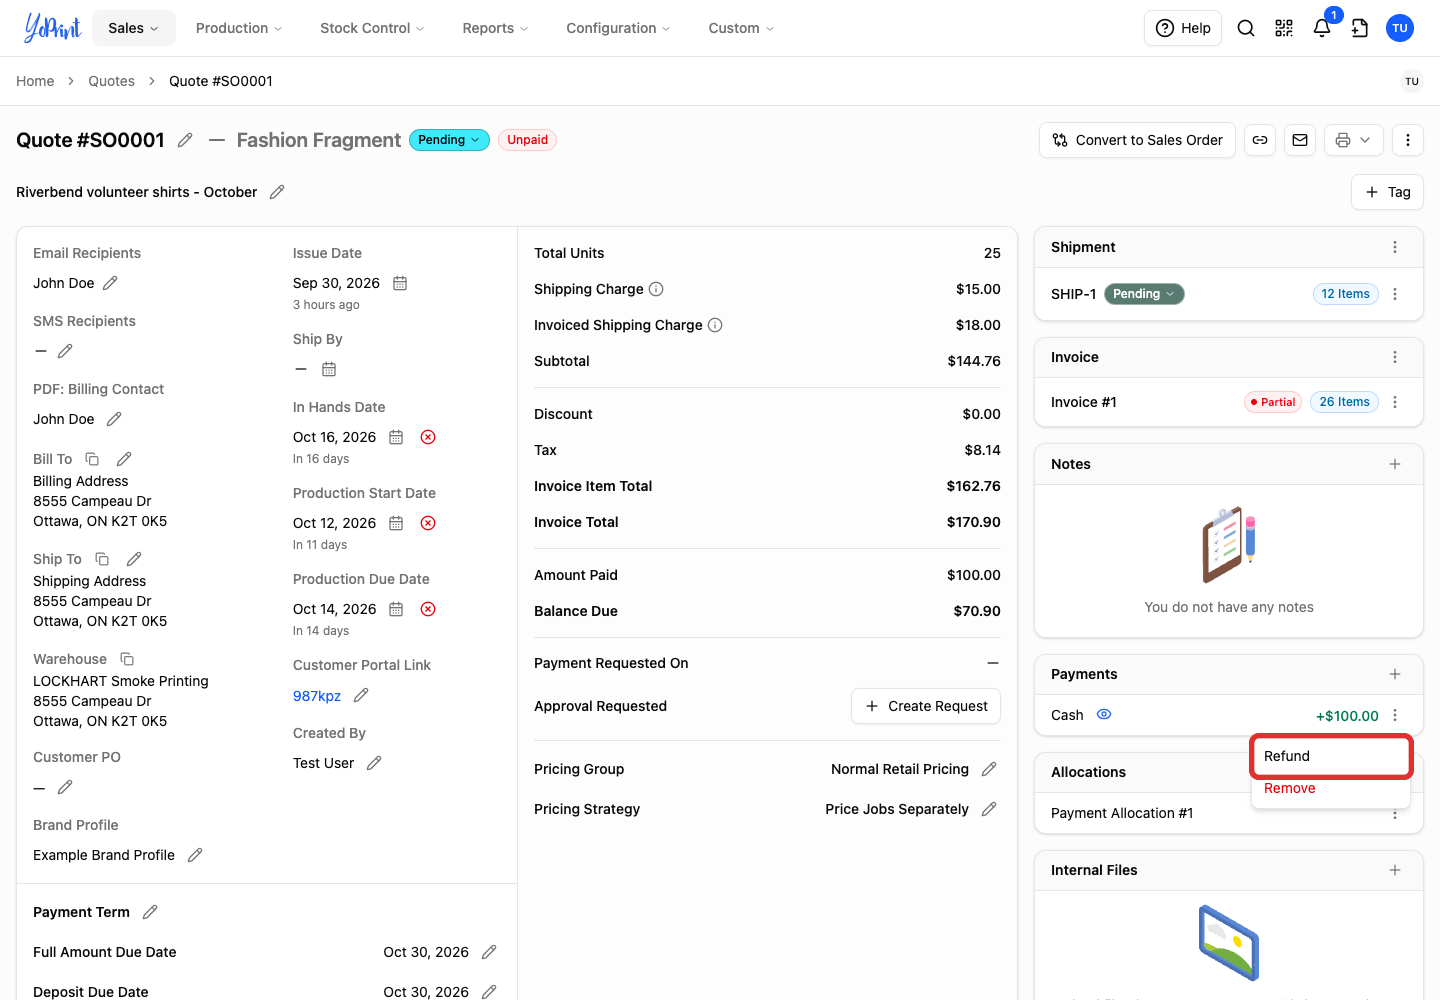Open the 987kpz portal link

click(x=317, y=696)
